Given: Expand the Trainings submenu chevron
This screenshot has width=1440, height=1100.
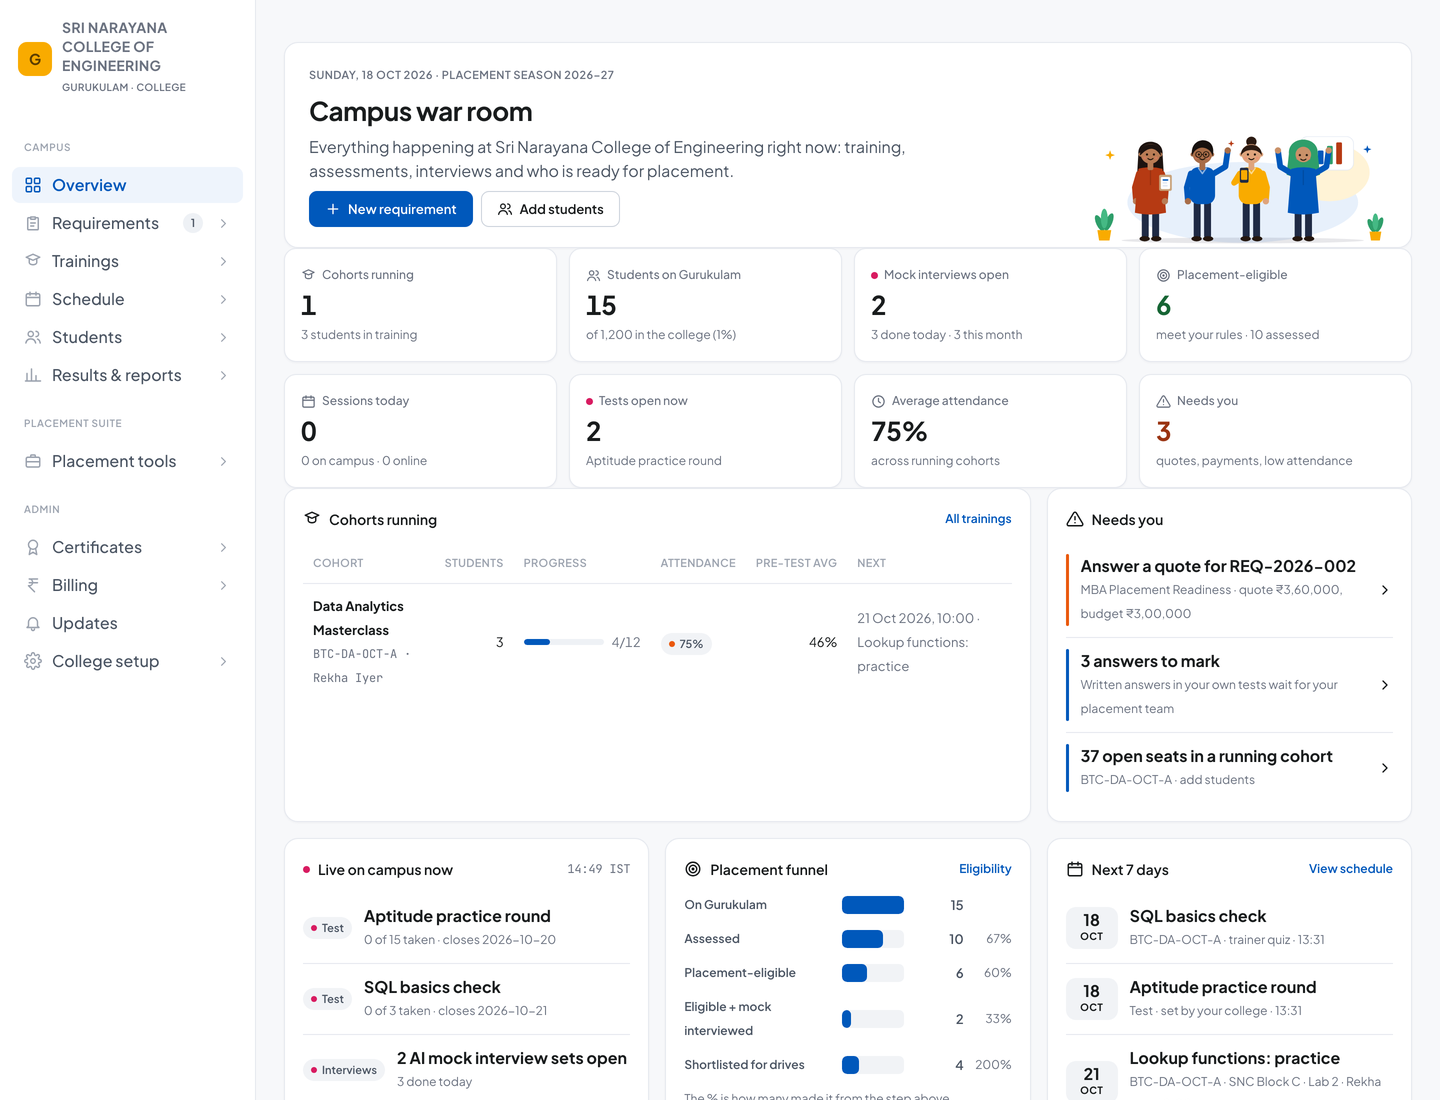Looking at the screenshot, I should pos(223,261).
